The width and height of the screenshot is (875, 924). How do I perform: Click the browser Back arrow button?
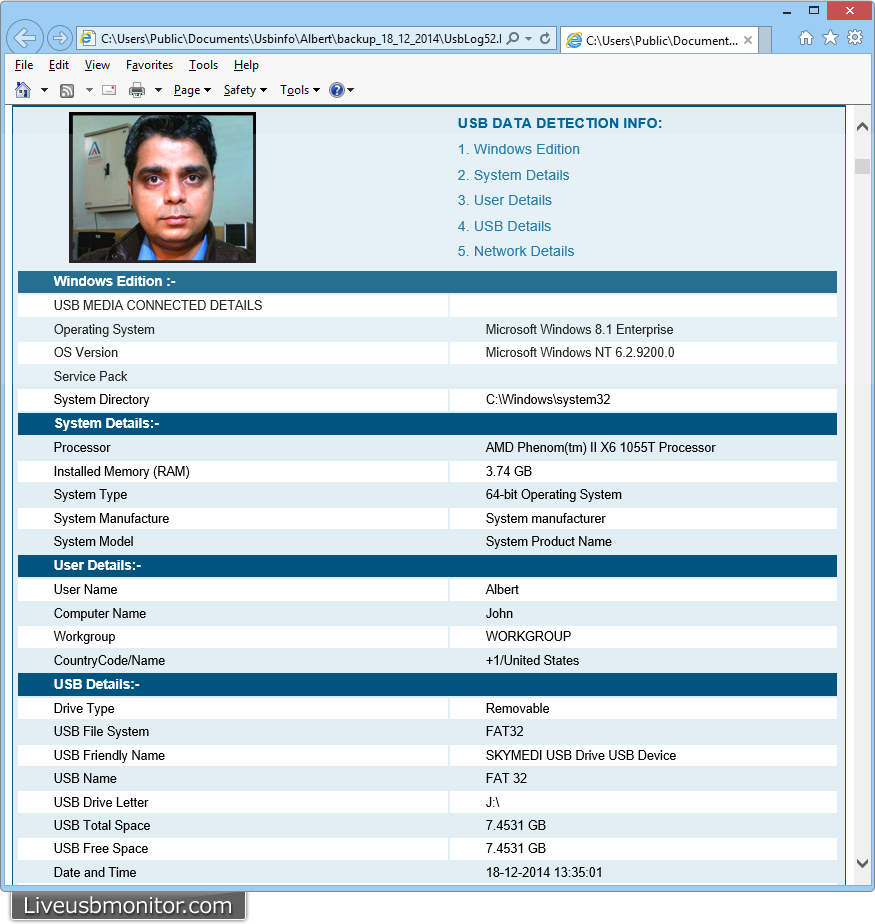25,38
